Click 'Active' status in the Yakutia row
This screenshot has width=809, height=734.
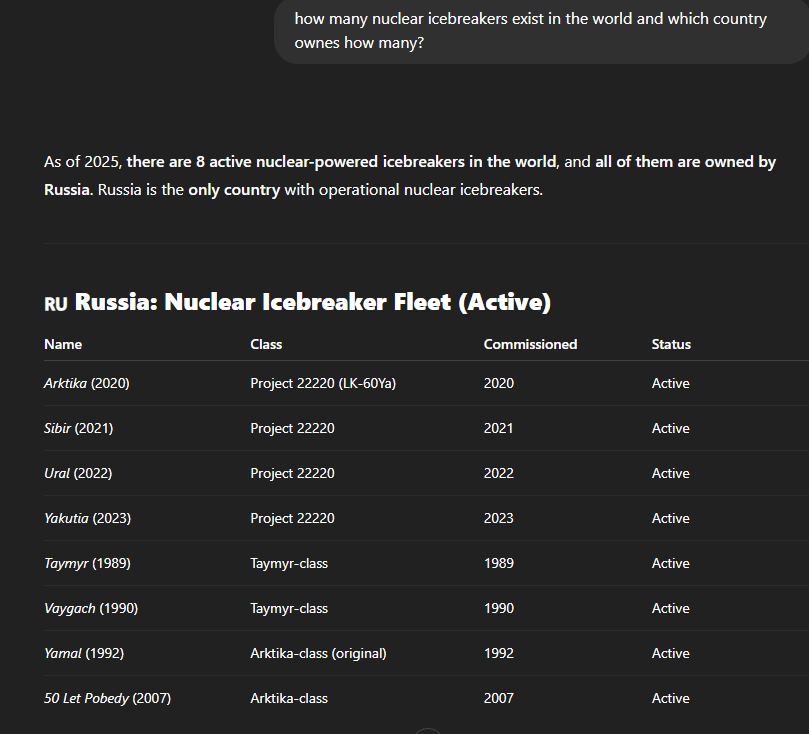pos(671,518)
